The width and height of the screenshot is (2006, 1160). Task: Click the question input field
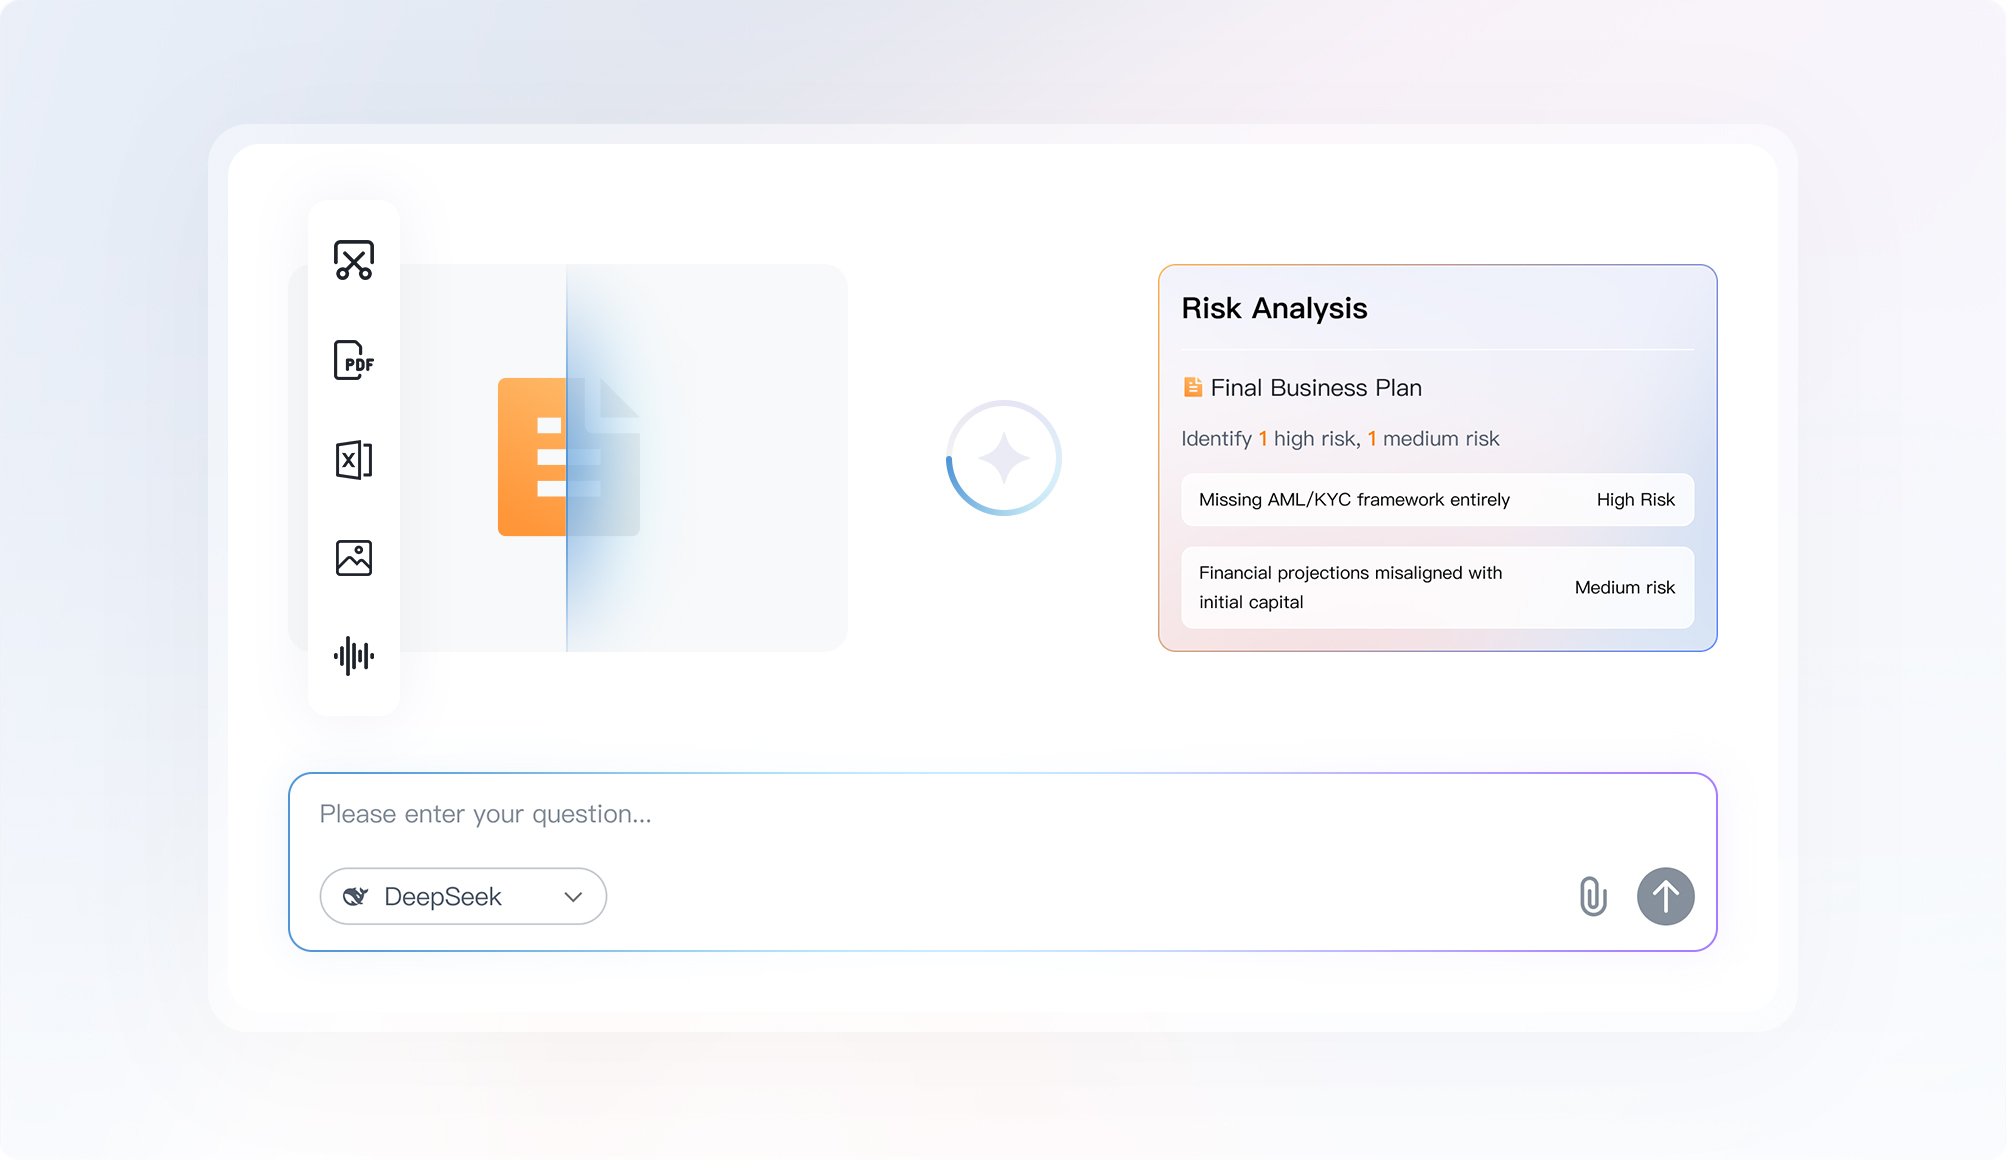900,814
